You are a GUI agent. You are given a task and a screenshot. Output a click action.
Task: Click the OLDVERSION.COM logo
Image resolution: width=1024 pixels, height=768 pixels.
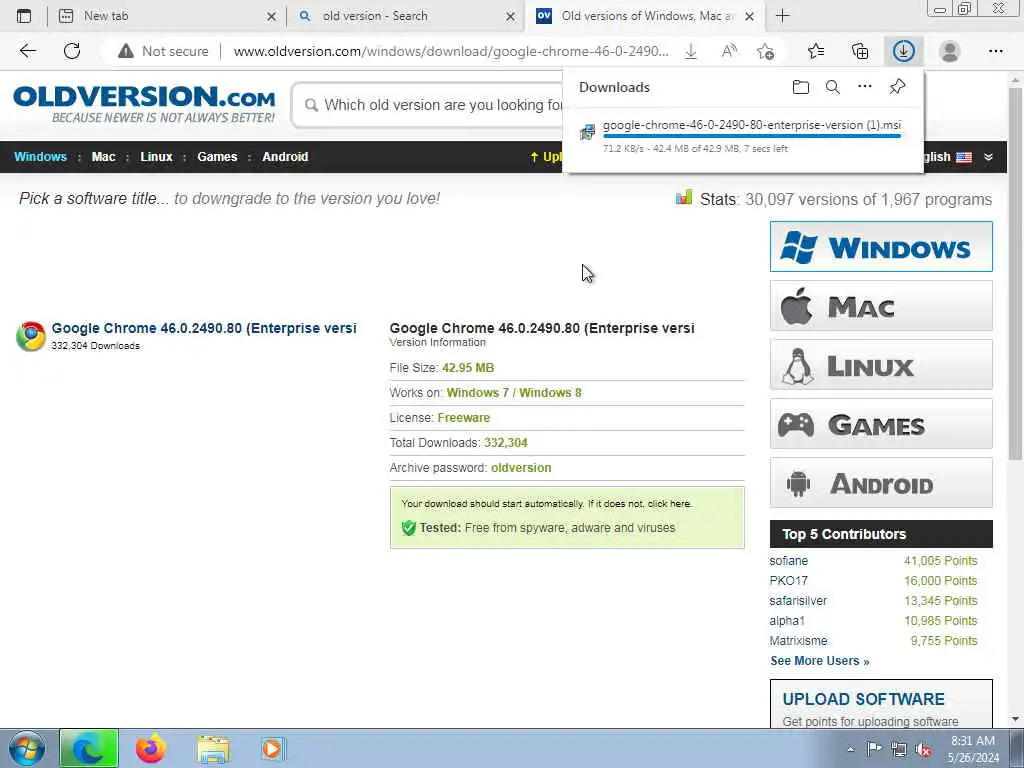144,104
